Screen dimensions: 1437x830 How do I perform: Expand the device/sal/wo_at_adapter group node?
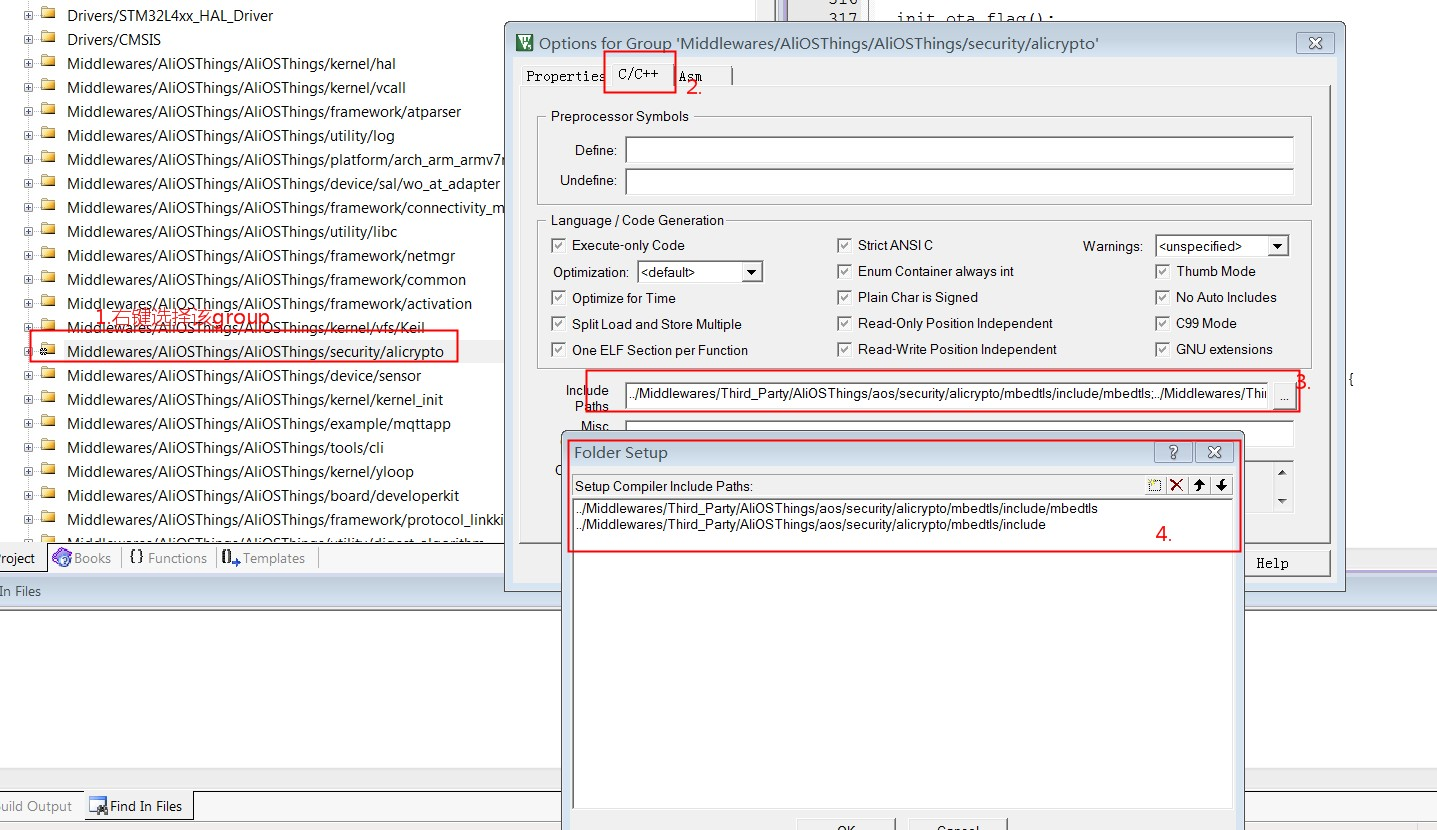pos(28,183)
